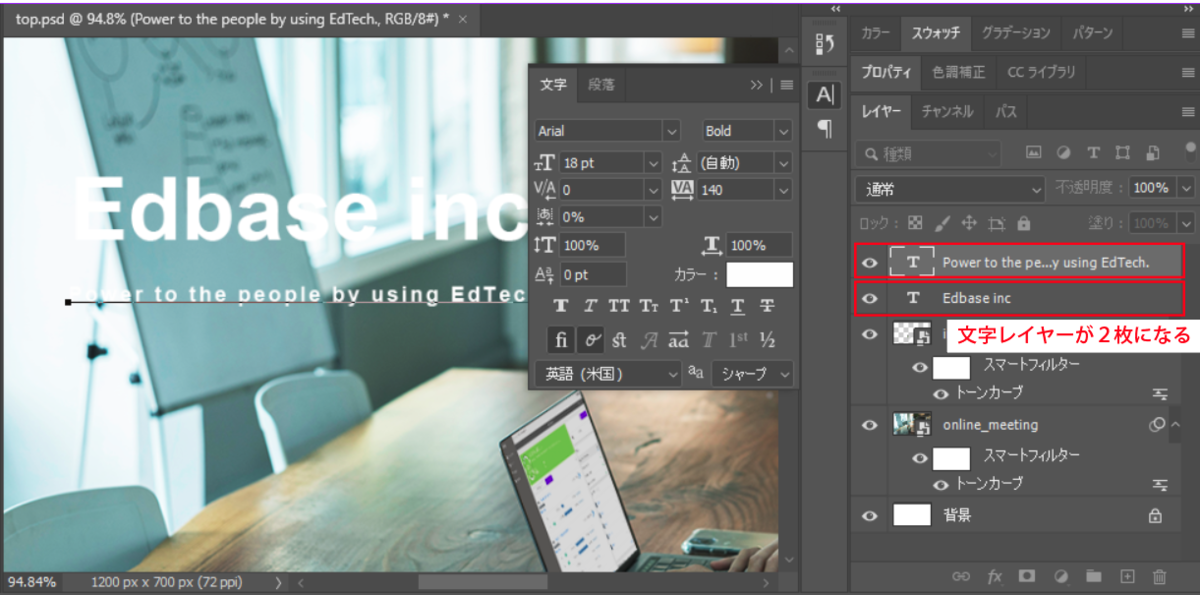Create new fill or adjustment layer
Image resolution: width=1200 pixels, height=595 pixels.
[x=1061, y=576]
